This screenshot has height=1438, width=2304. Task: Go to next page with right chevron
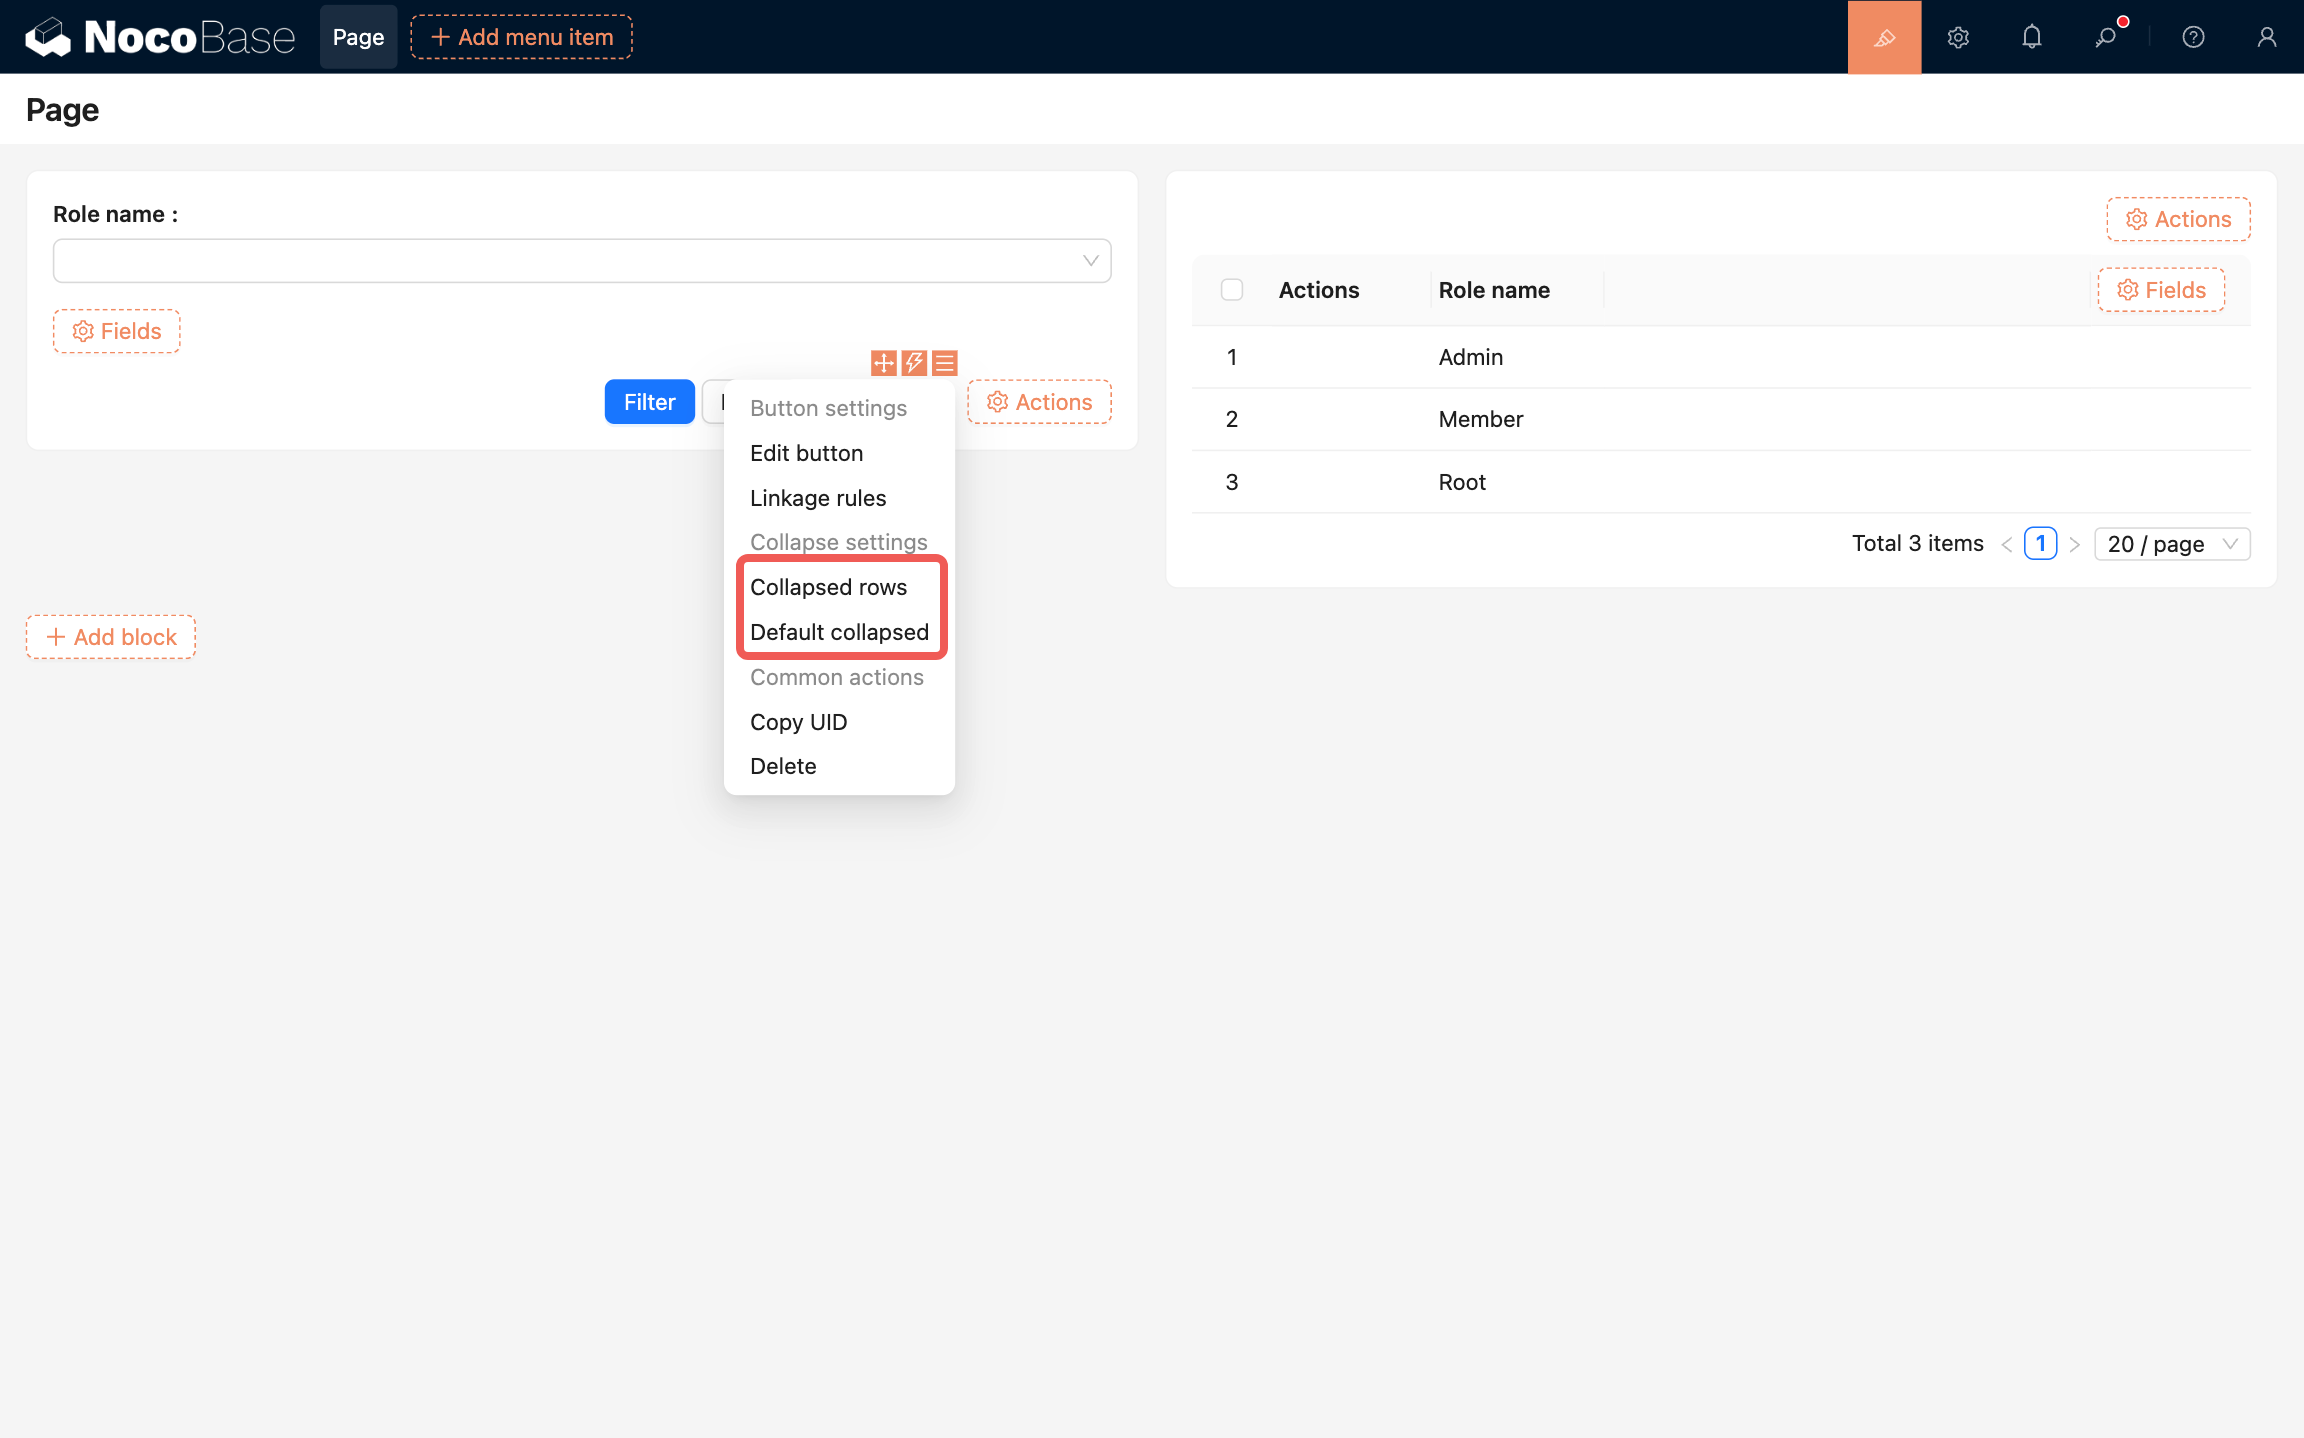tap(2075, 544)
